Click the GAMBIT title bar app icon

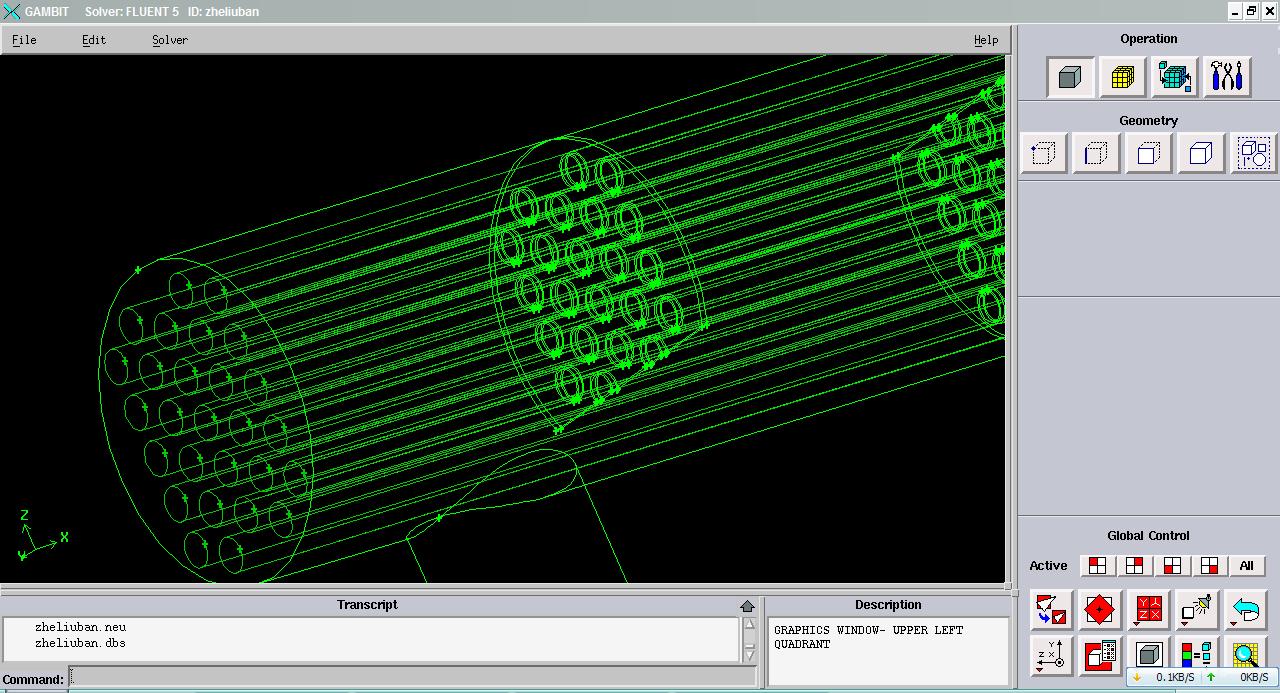[x=11, y=11]
